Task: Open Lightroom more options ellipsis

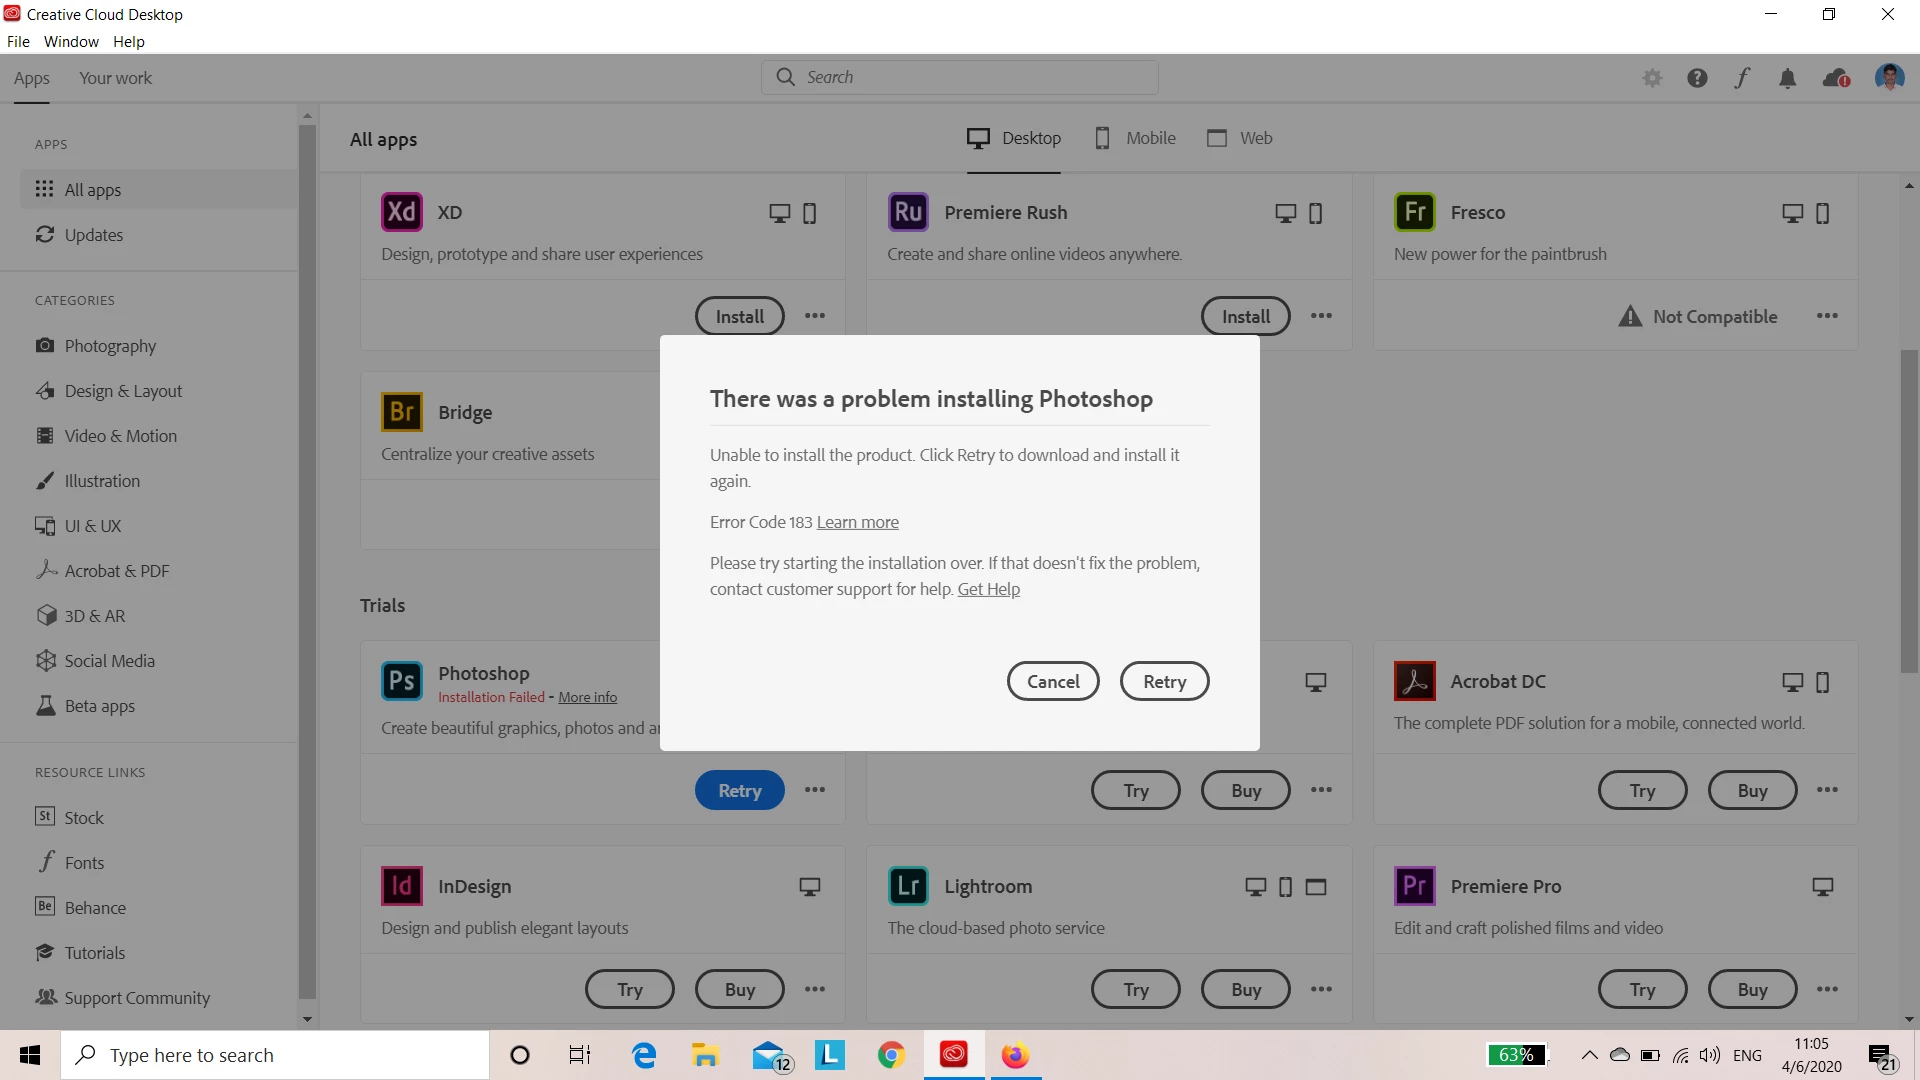Action: [1321, 989]
